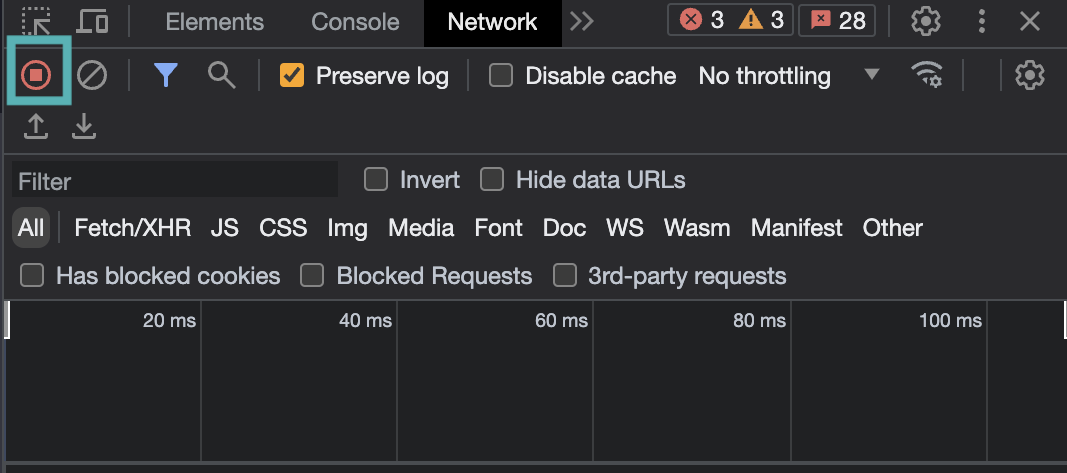The width and height of the screenshot is (1067, 473).
Task: Switch to the Elements tab
Action: tap(214, 21)
